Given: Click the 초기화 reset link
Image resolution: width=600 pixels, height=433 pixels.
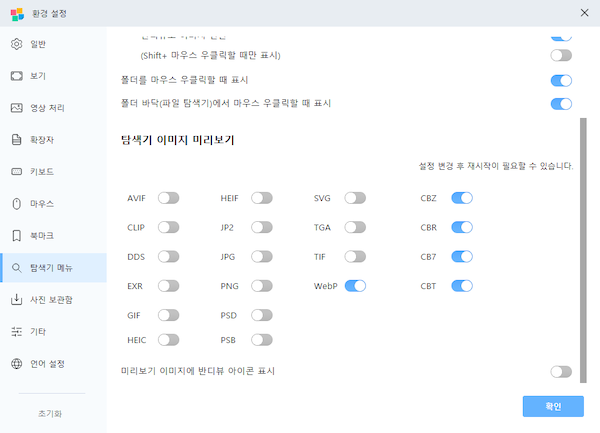Looking at the screenshot, I should pos(50,413).
